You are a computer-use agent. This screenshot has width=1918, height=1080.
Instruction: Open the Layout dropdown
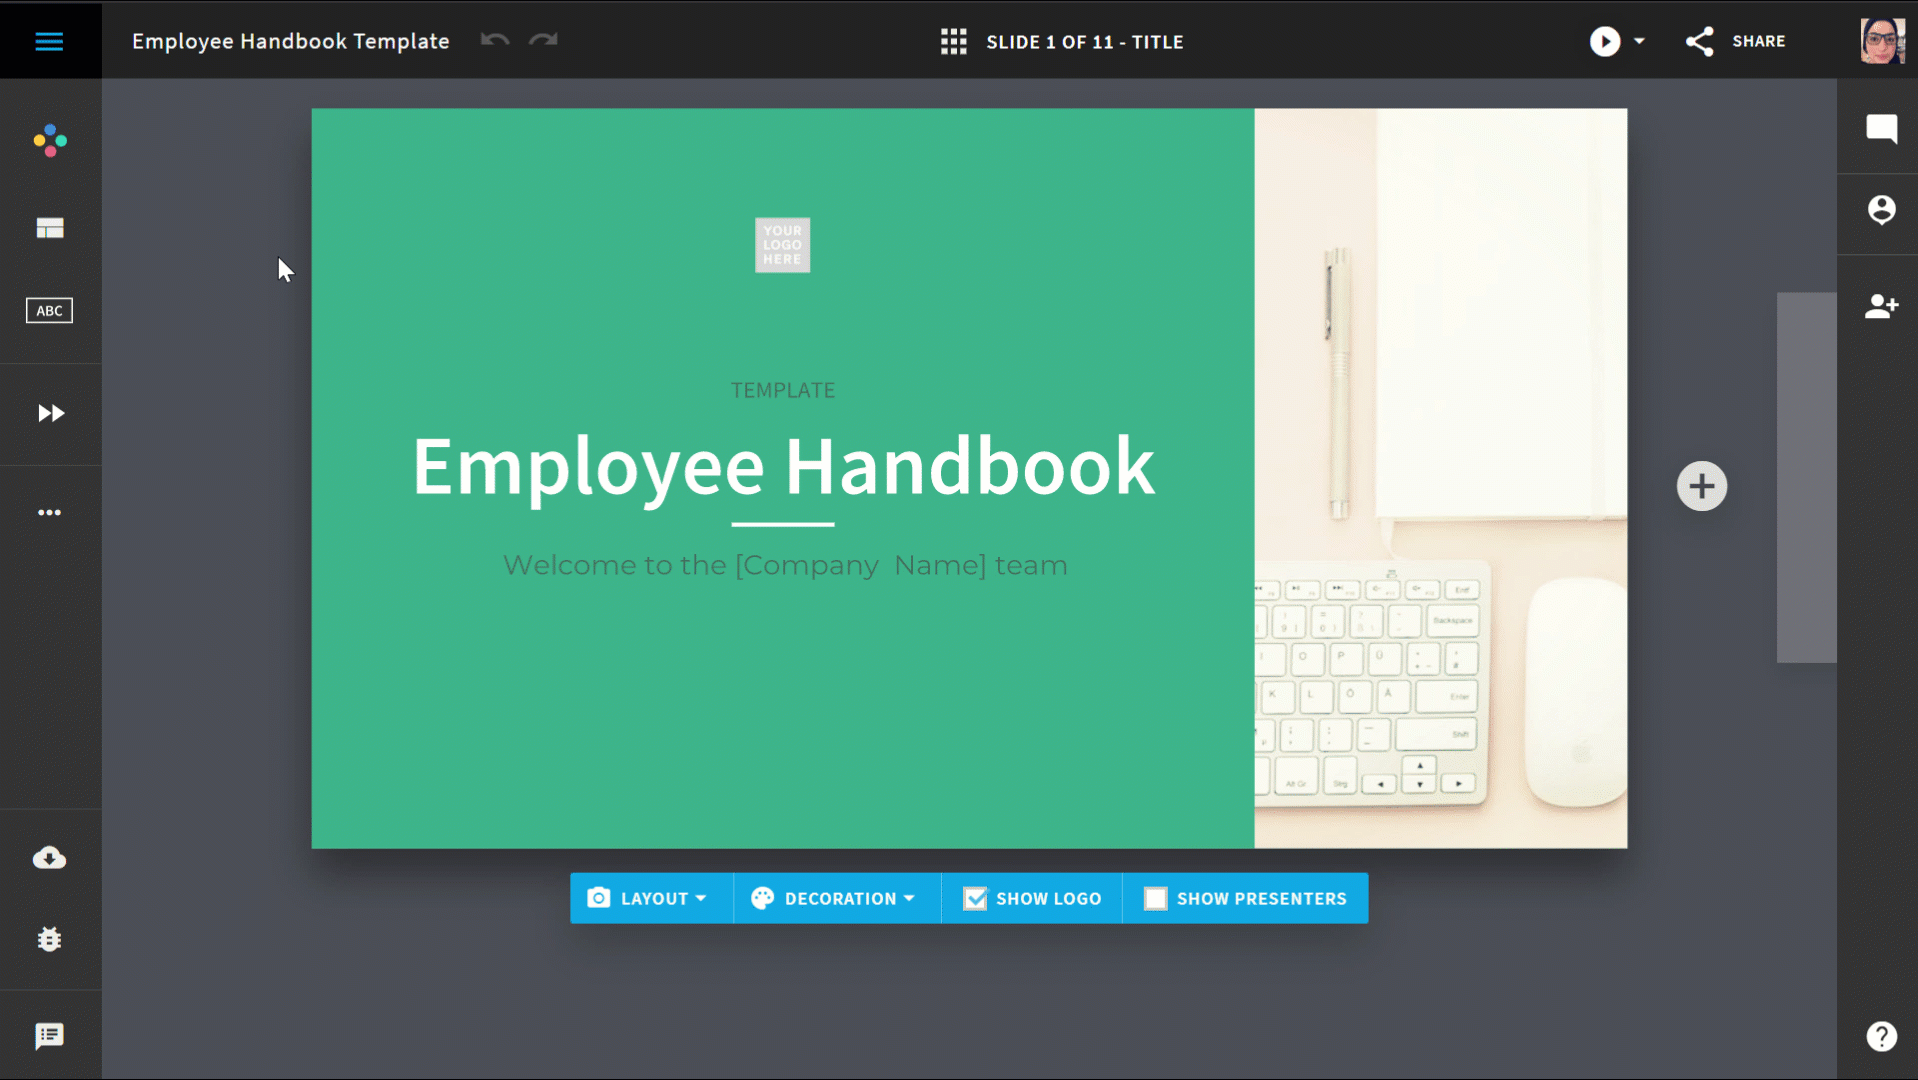pyautogui.click(x=650, y=898)
